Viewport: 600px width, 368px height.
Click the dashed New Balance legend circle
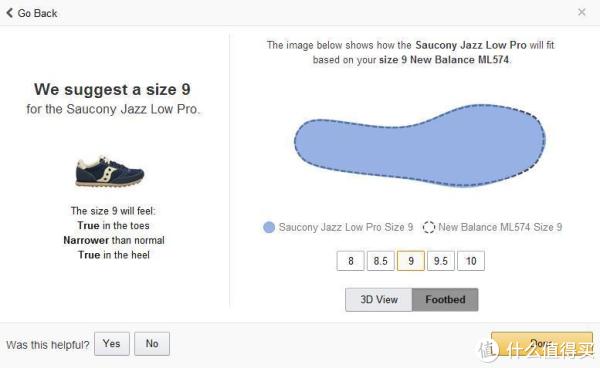pyautogui.click(x=429, y=227)
